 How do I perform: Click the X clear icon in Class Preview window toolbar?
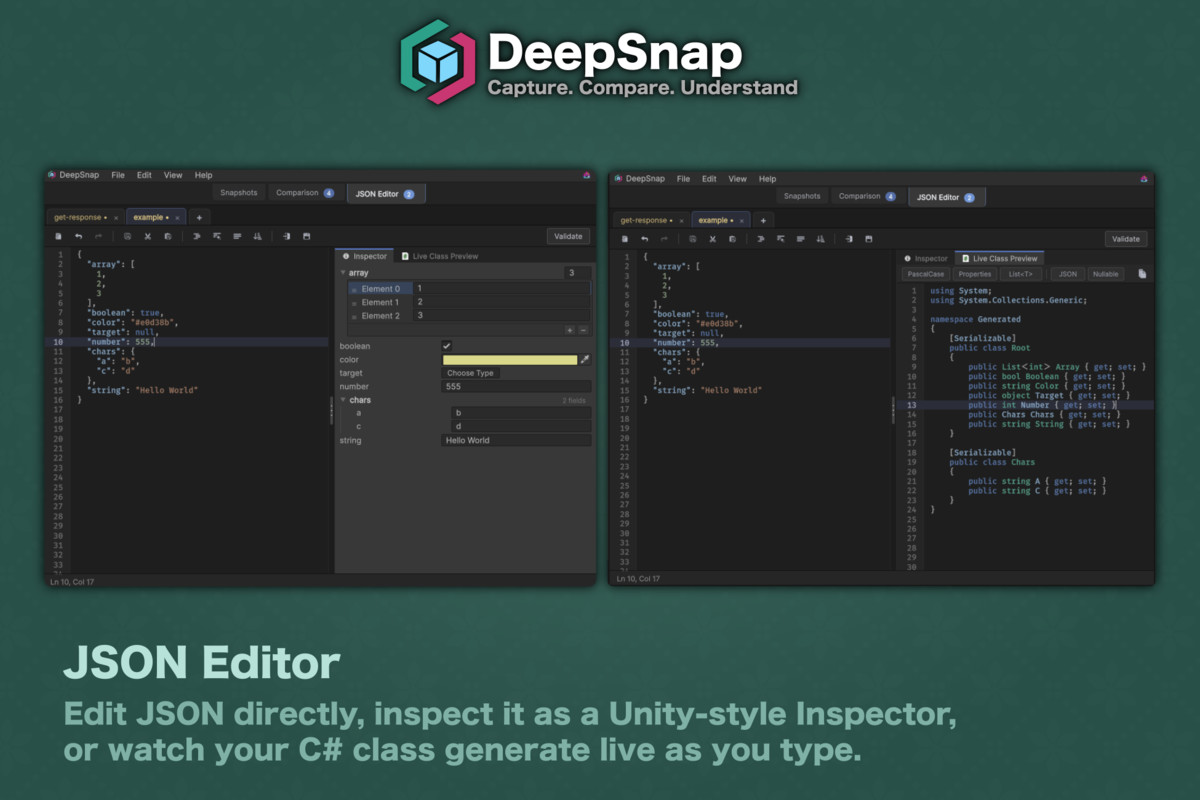click(712, 239)
